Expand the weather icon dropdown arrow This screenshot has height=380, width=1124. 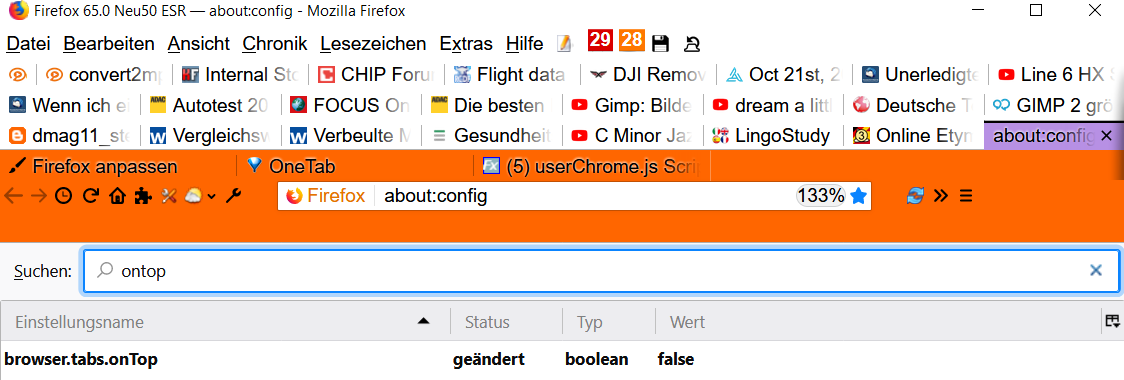[x=212, y=196]
